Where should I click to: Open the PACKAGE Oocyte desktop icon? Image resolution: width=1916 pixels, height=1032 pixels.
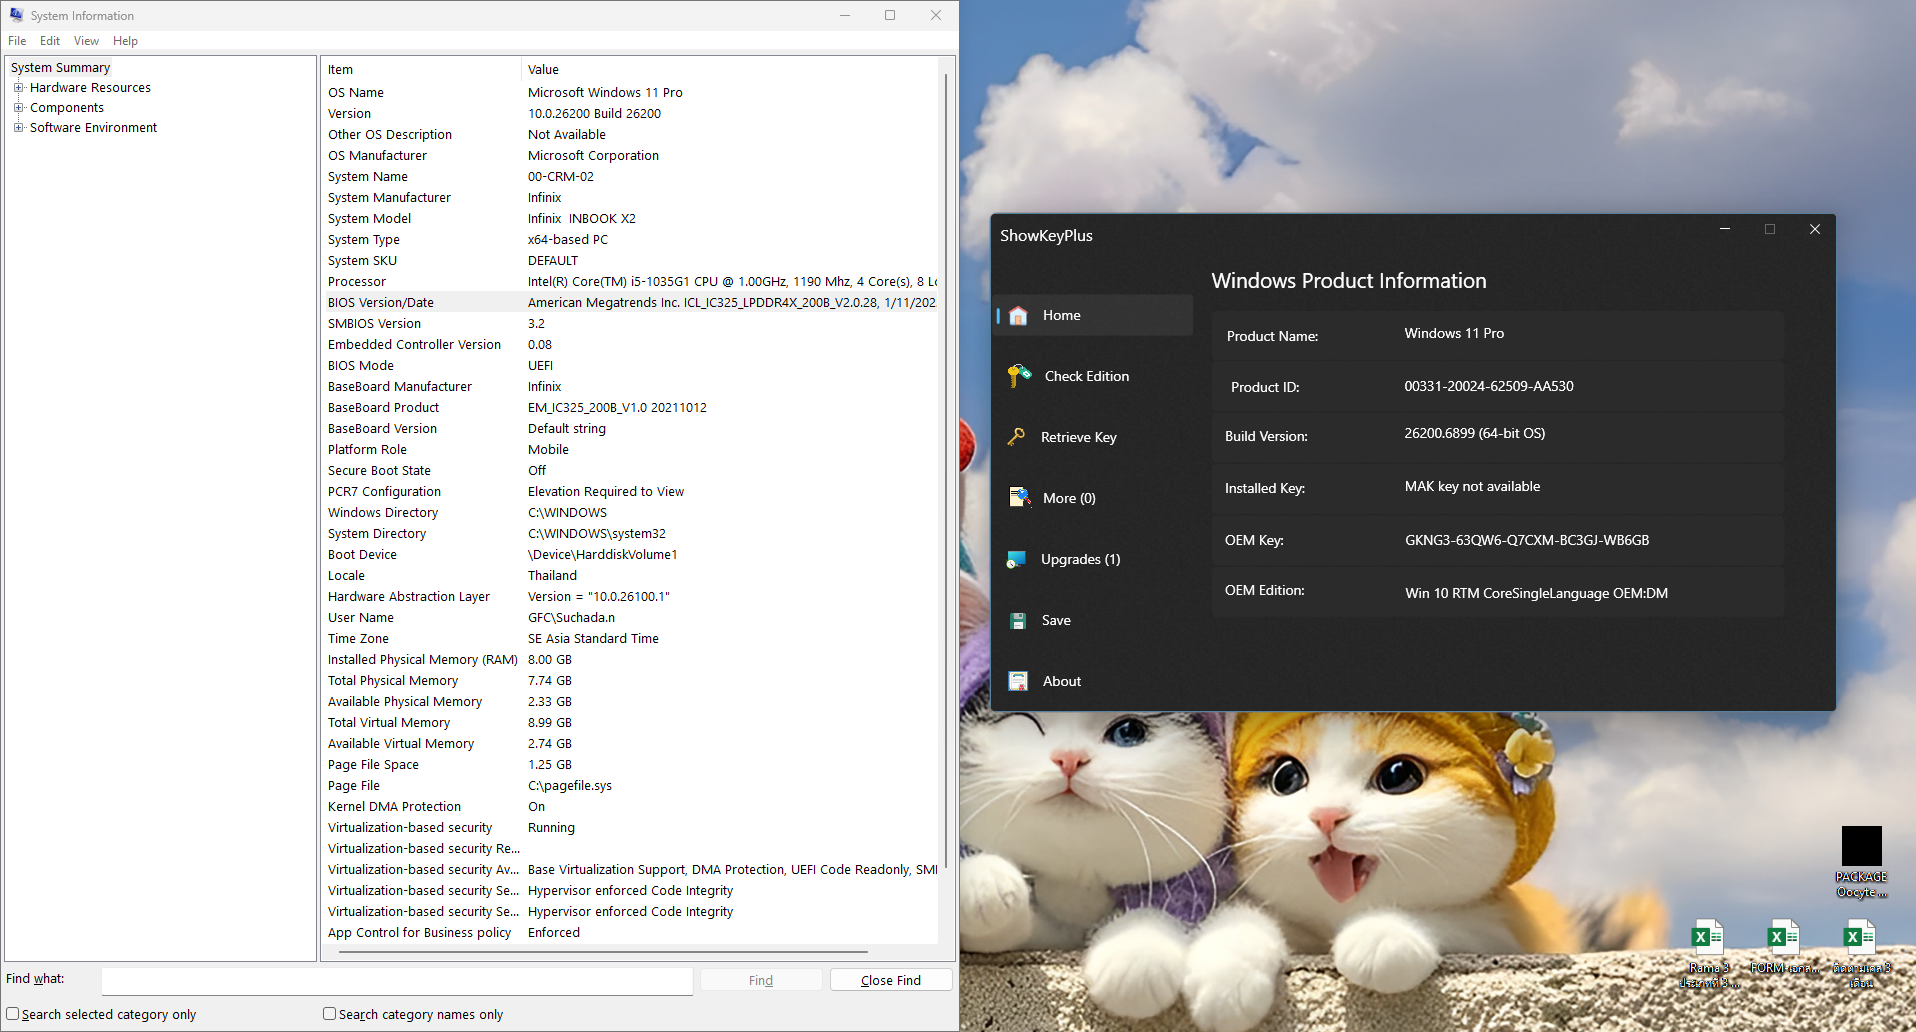tap(1861, 847)
